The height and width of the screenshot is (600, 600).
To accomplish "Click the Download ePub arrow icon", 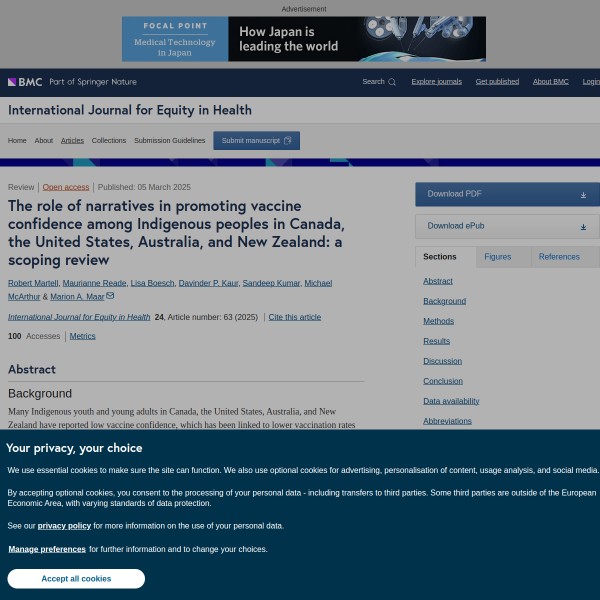I will click(x=583, y=227).
